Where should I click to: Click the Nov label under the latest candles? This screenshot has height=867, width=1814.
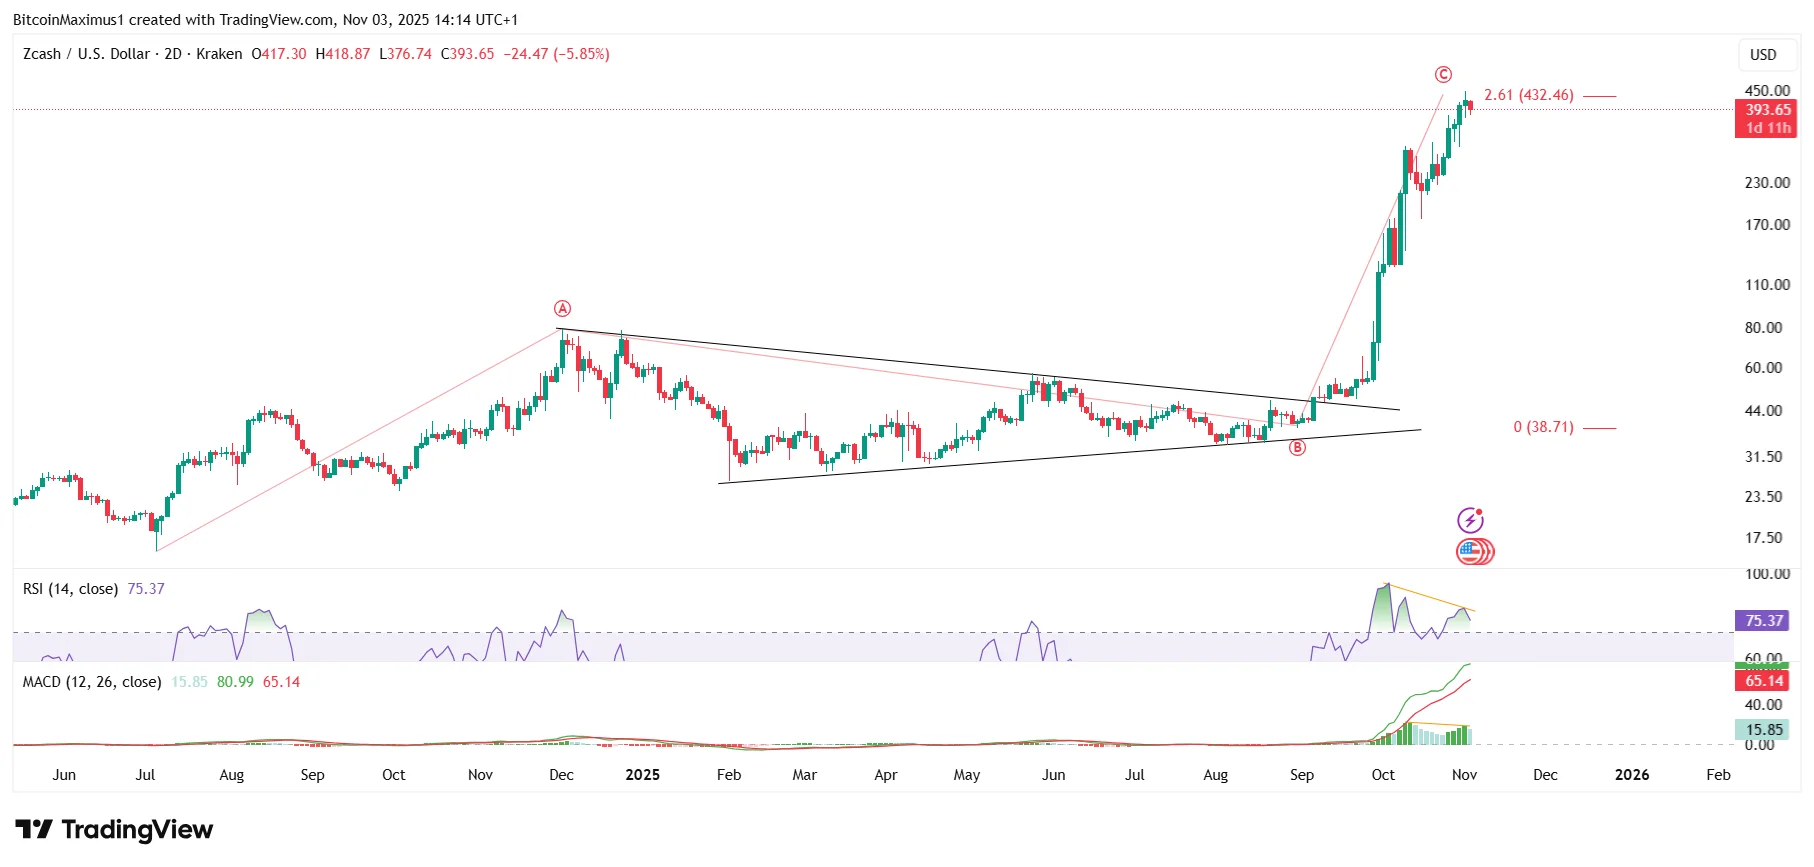[x=1464, y=775]
